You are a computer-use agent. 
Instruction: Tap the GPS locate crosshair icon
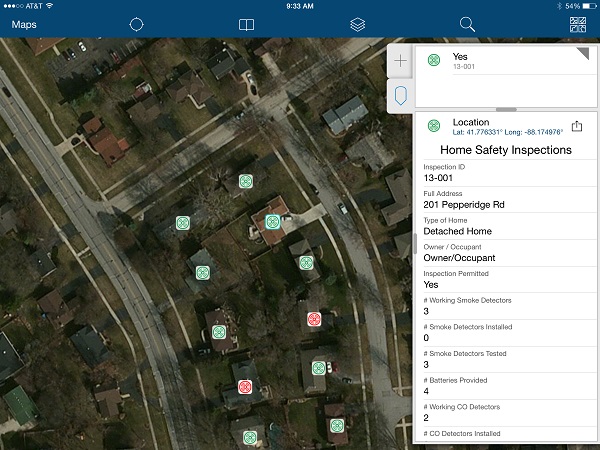[x=137, y=24]
